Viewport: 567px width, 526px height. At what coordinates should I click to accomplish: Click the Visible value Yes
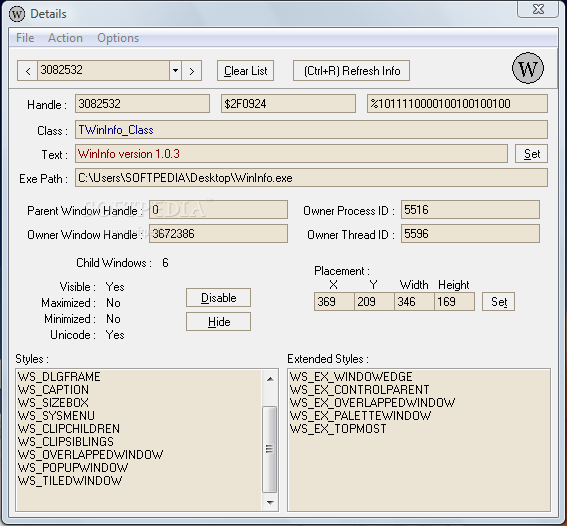pos(115,287)
